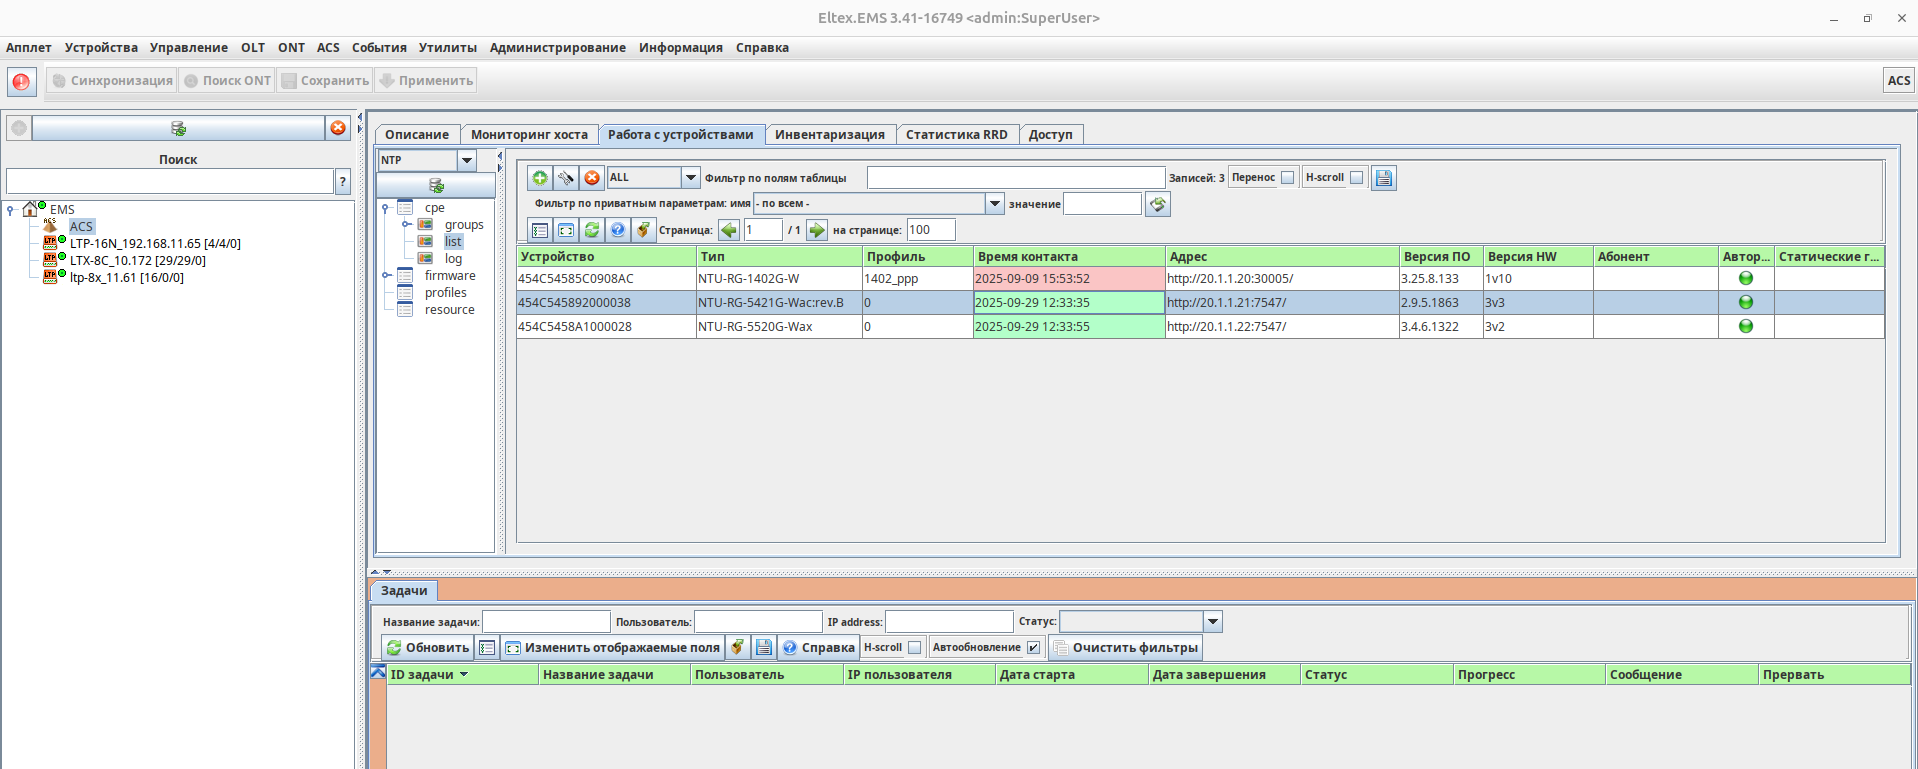The width and height of the screenshot is (1918, 769).
Task: Click the green status indicator for 454C5458A1000028
Action: [x=1746, y=327]
